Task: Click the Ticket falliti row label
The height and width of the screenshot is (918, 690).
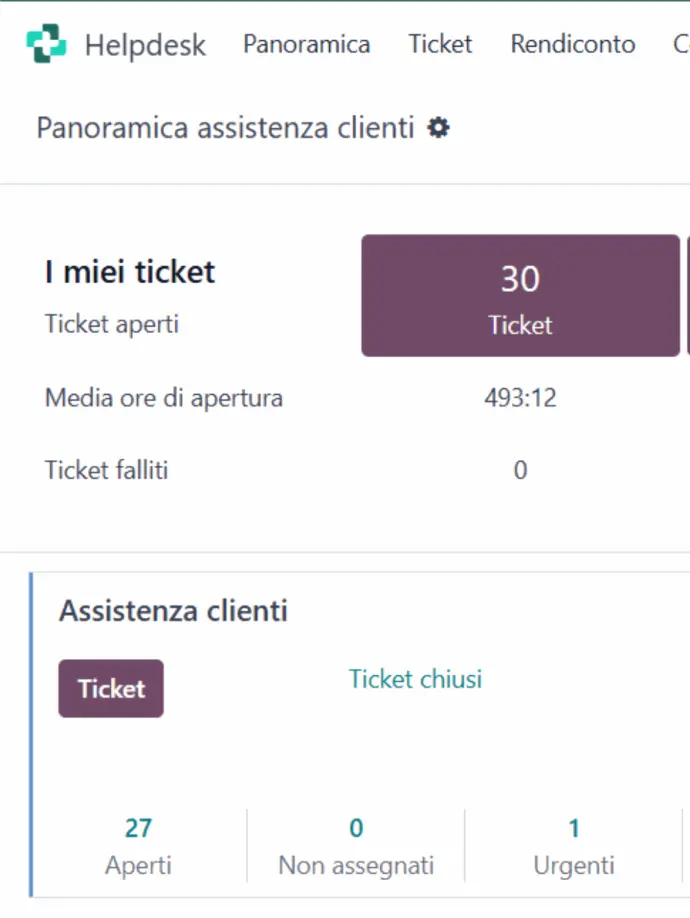Action: [106, 470]
